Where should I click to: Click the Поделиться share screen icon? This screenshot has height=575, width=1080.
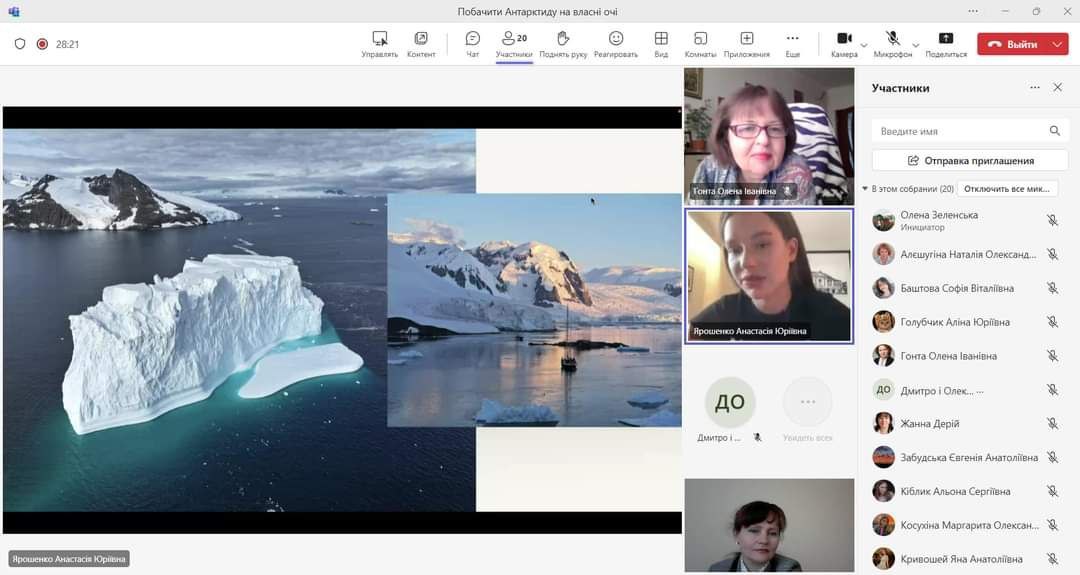945,39
